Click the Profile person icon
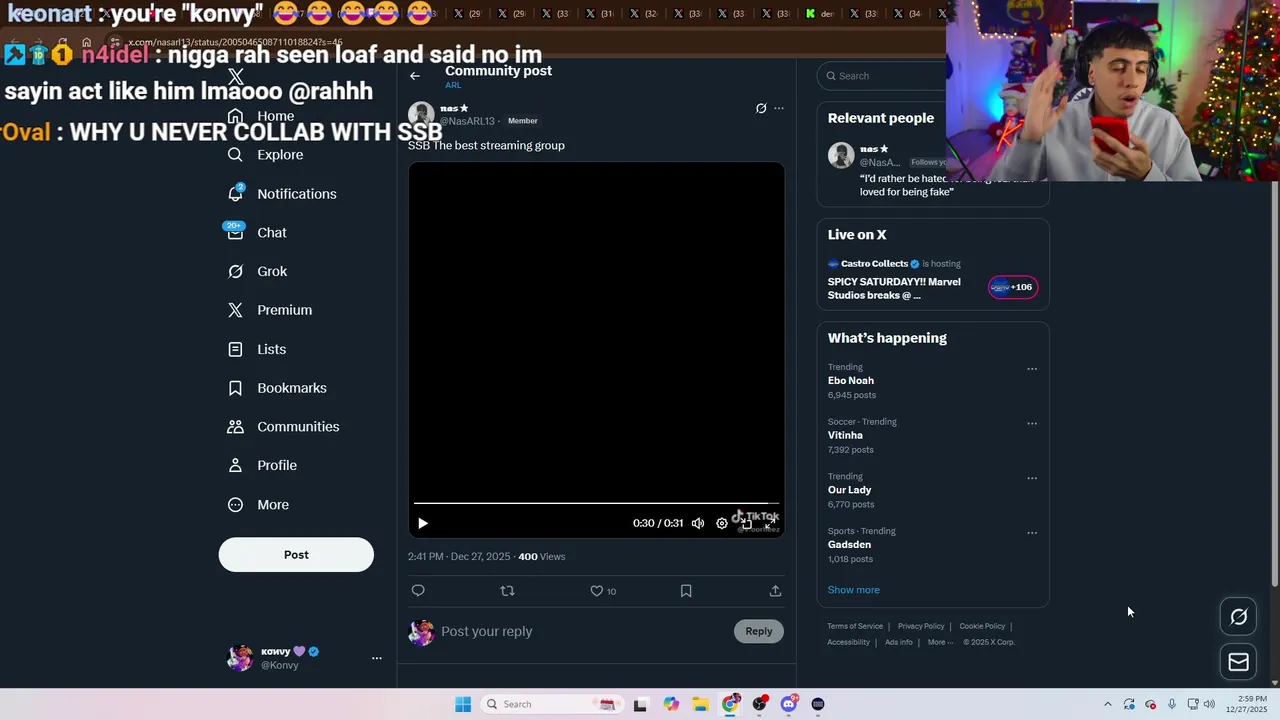The height and width of the screenshot is (720, 1280). [x=235, y=466]
